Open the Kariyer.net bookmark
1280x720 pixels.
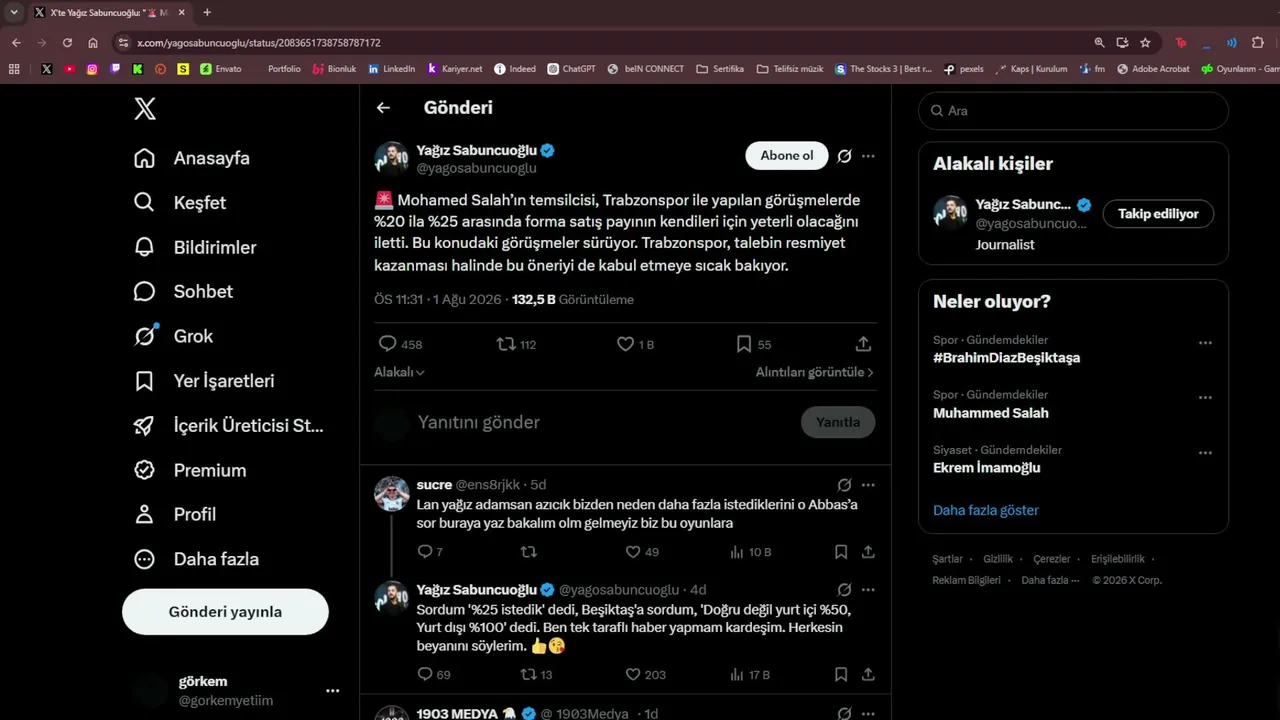click(x=454, y=69)
